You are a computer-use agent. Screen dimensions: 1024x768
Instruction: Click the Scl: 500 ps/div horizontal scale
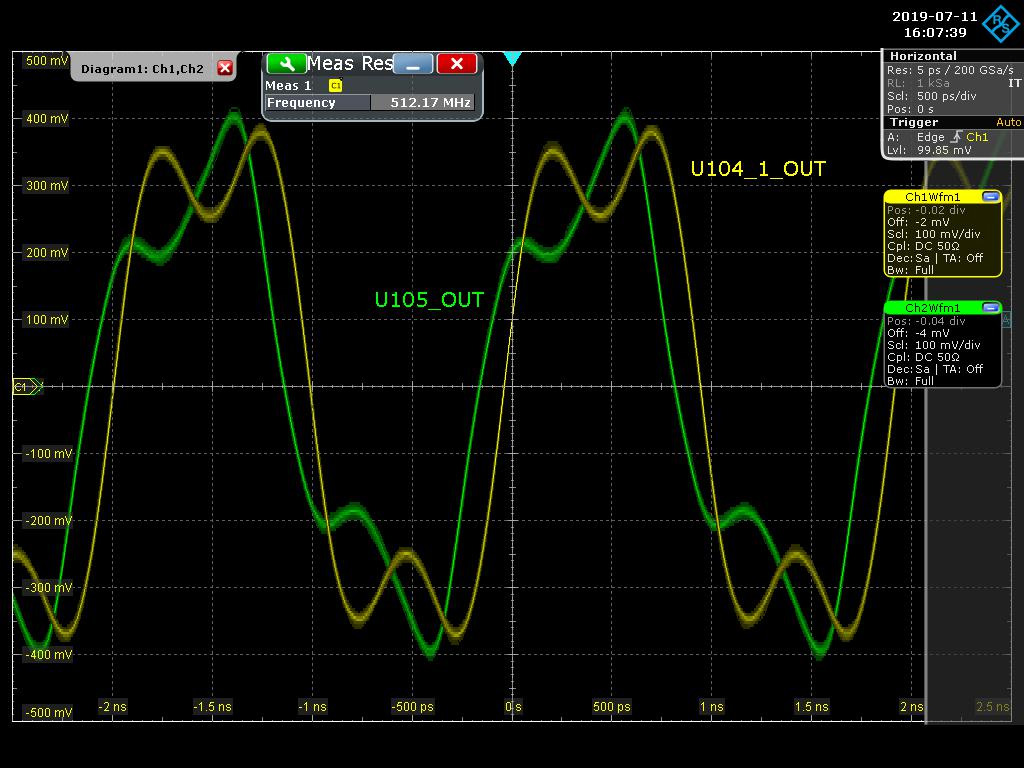tap(931, 96)
